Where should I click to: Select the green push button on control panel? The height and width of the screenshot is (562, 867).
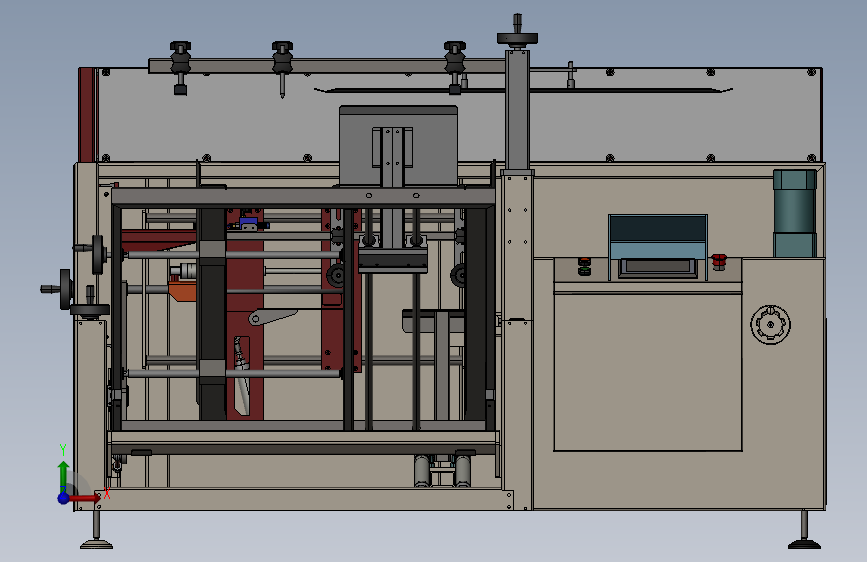584,270
